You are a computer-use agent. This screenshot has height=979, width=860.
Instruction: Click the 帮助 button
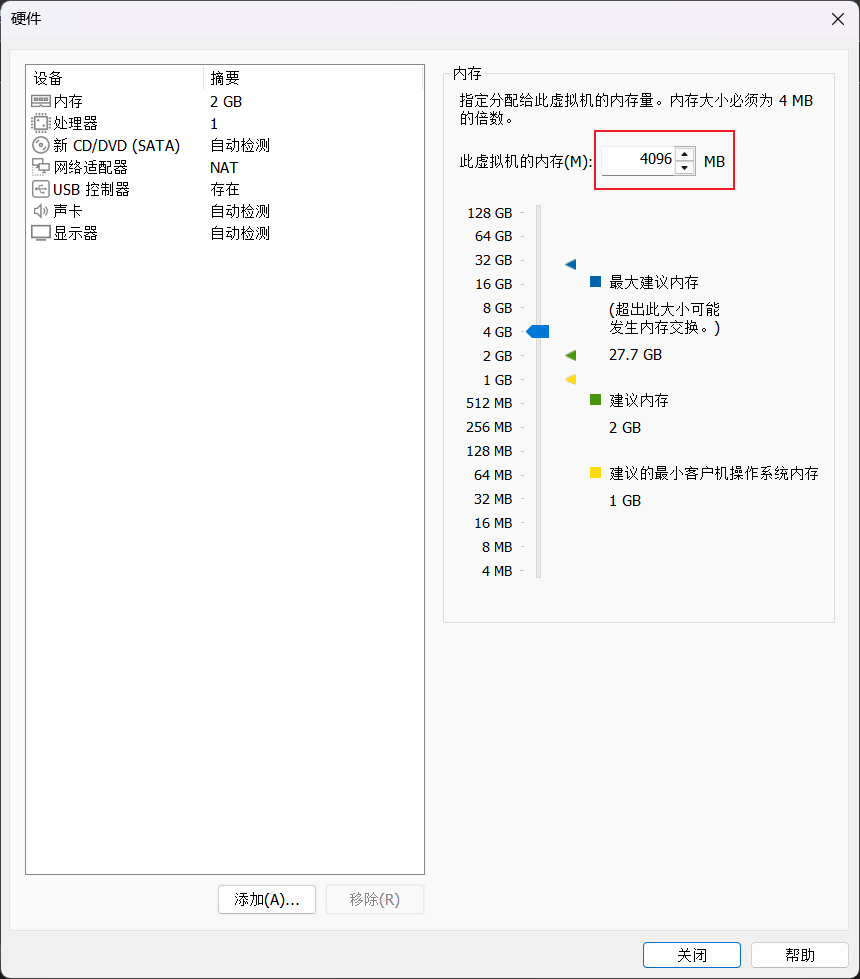click(800, 955)
